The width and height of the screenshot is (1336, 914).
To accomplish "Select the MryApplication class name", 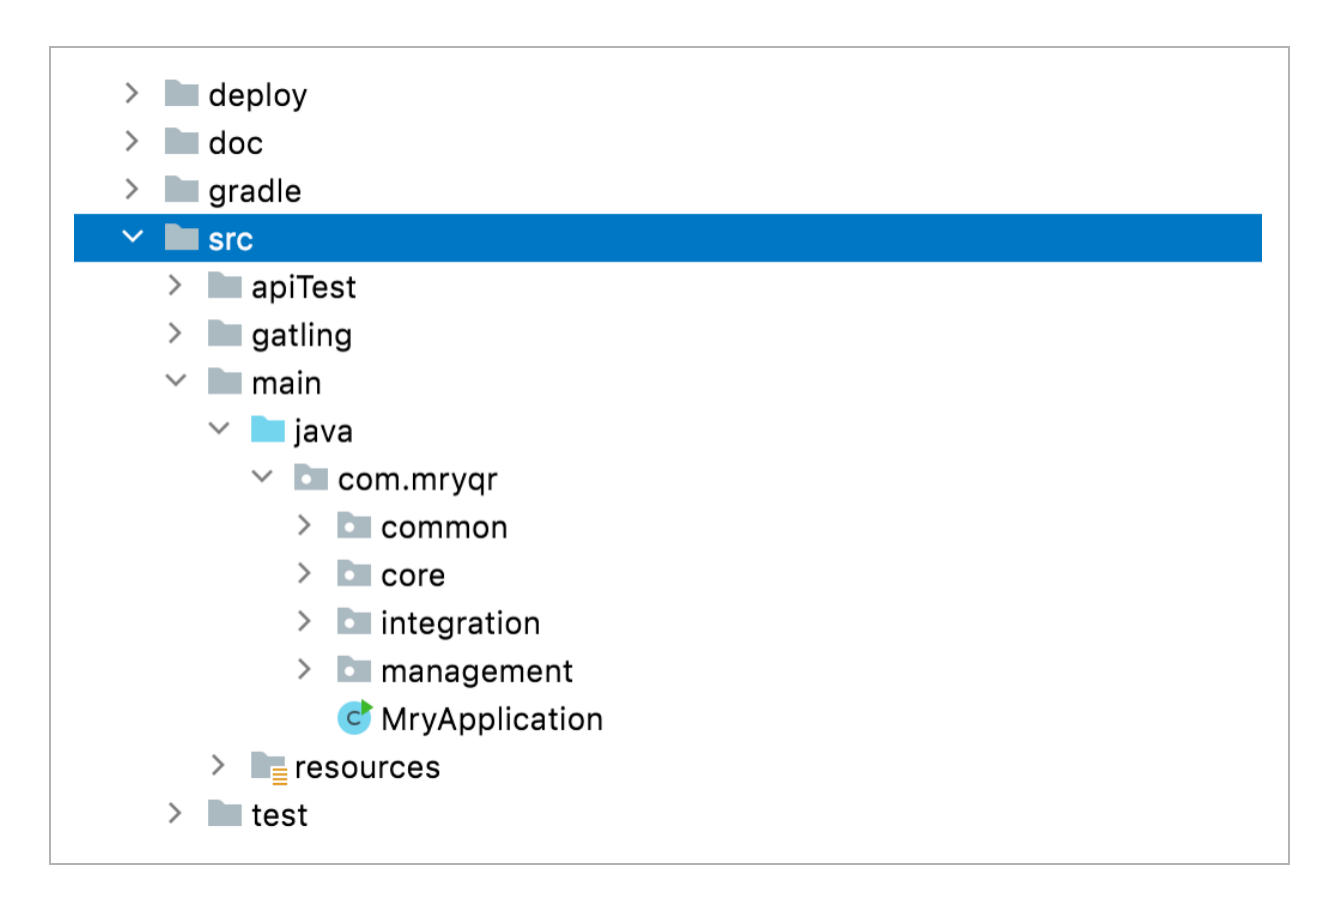I will (x=491, y=719).
